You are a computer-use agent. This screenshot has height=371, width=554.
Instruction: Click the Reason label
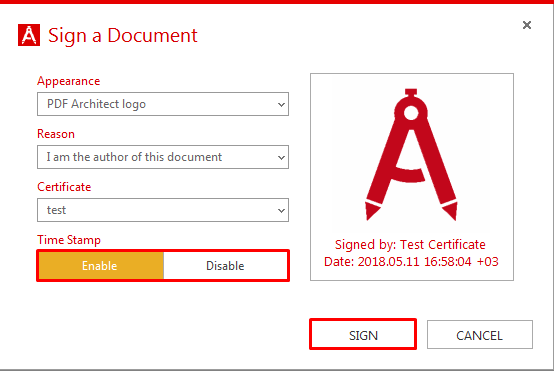[x=56, y=134]
